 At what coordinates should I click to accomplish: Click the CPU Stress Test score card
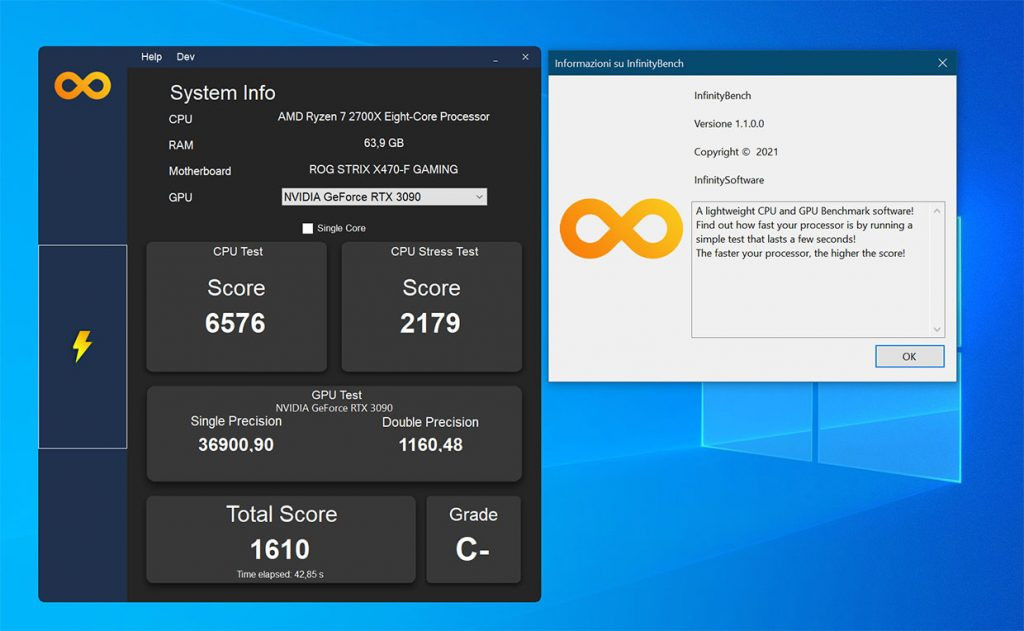(432, 307)
